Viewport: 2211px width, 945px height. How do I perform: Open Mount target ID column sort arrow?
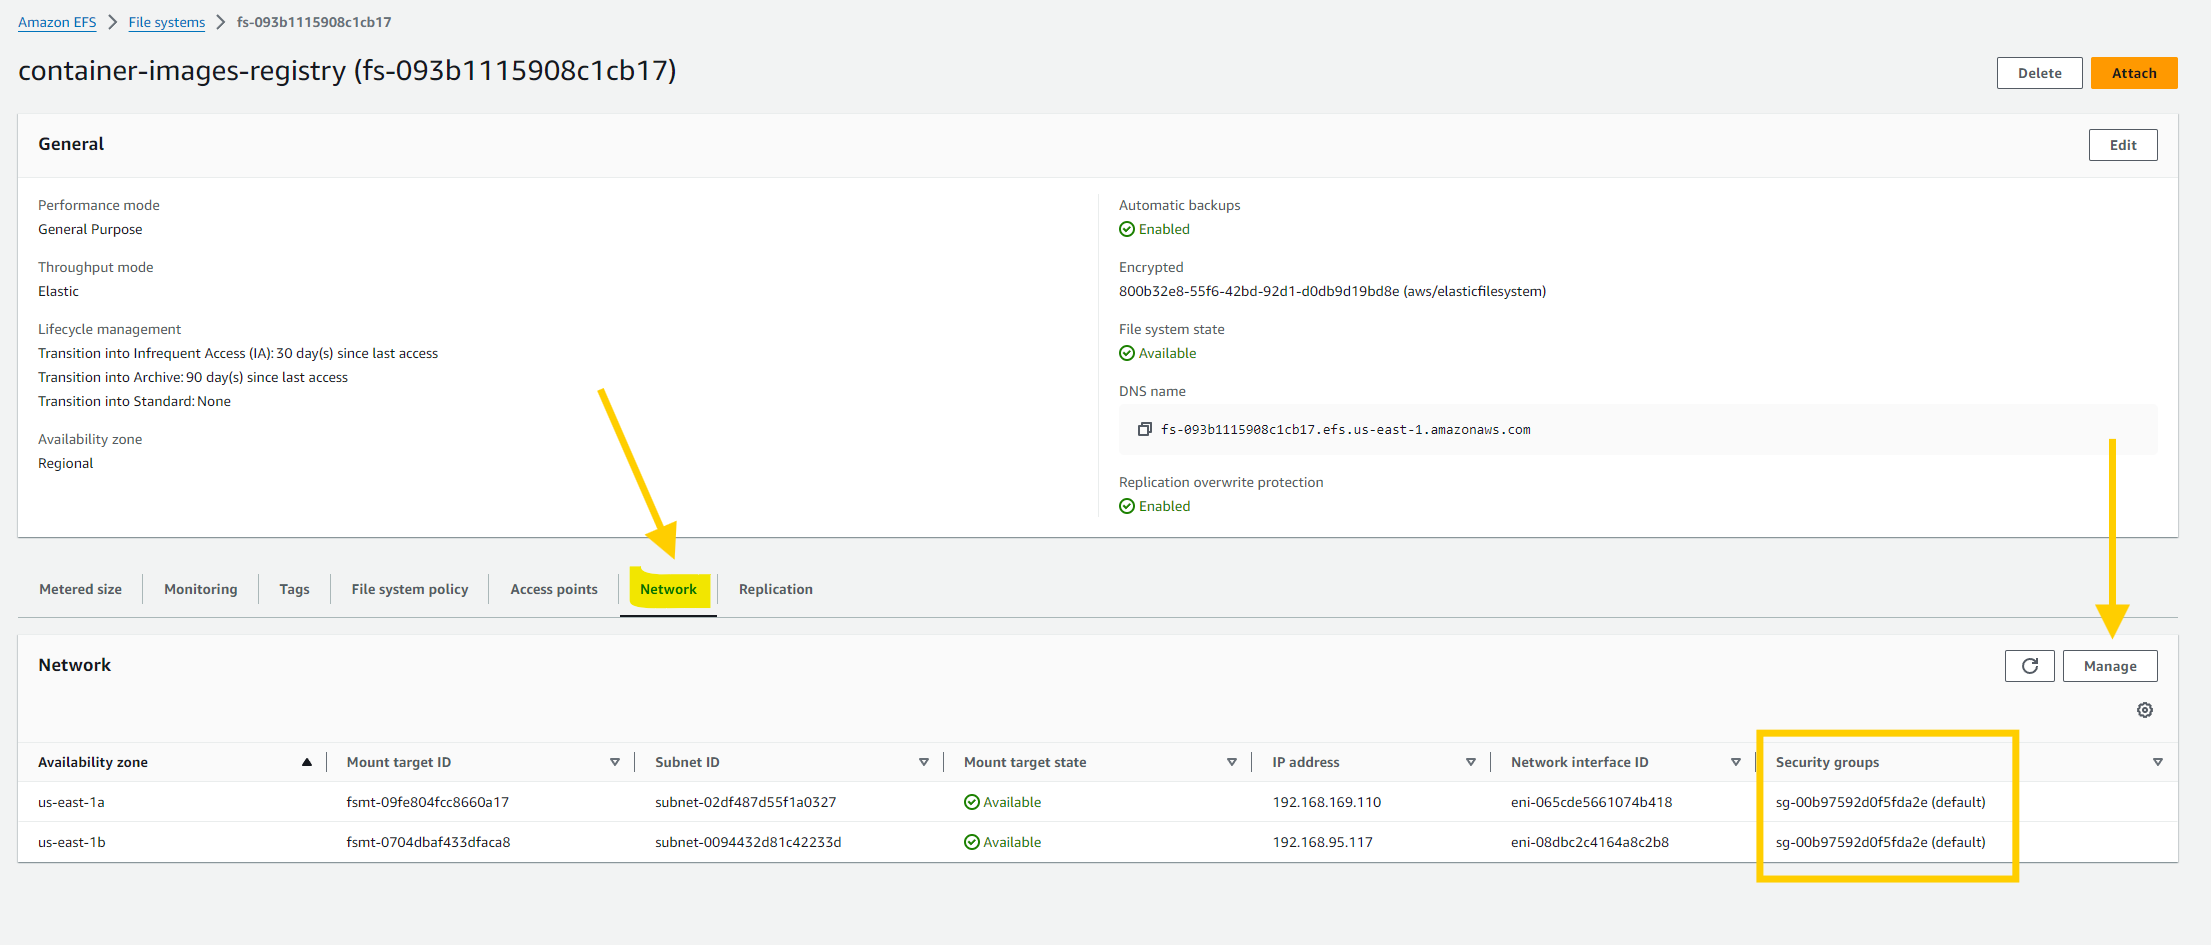(615, 762)
